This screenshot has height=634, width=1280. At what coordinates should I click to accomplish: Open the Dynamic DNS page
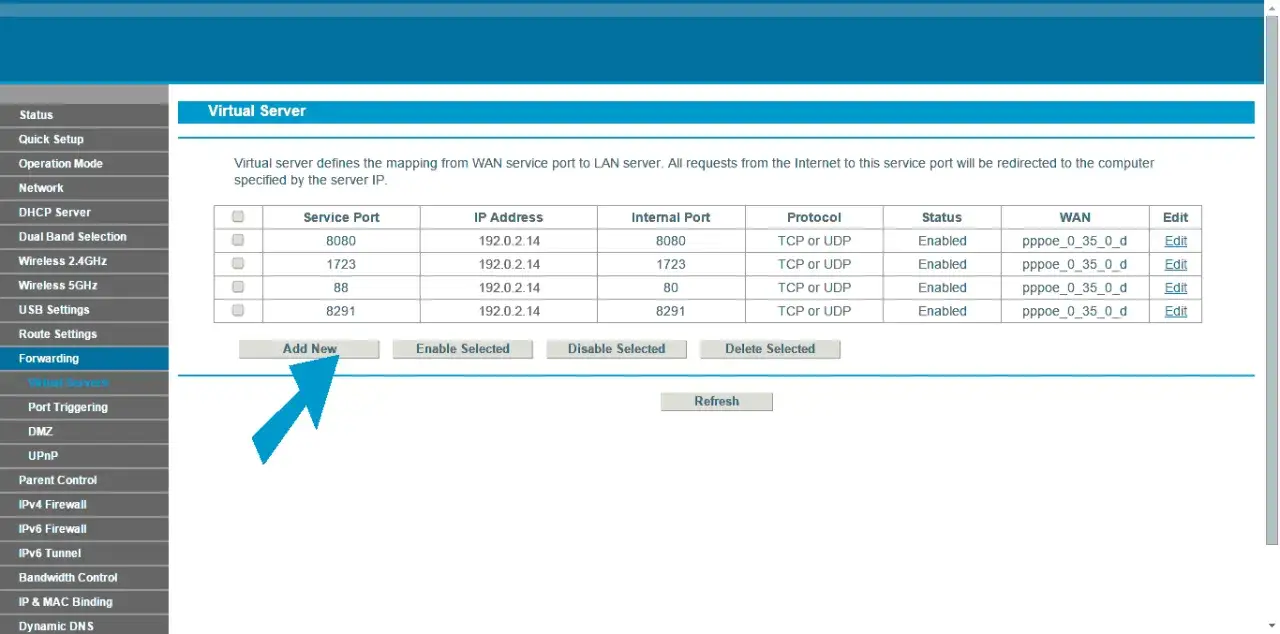point(54,625)
